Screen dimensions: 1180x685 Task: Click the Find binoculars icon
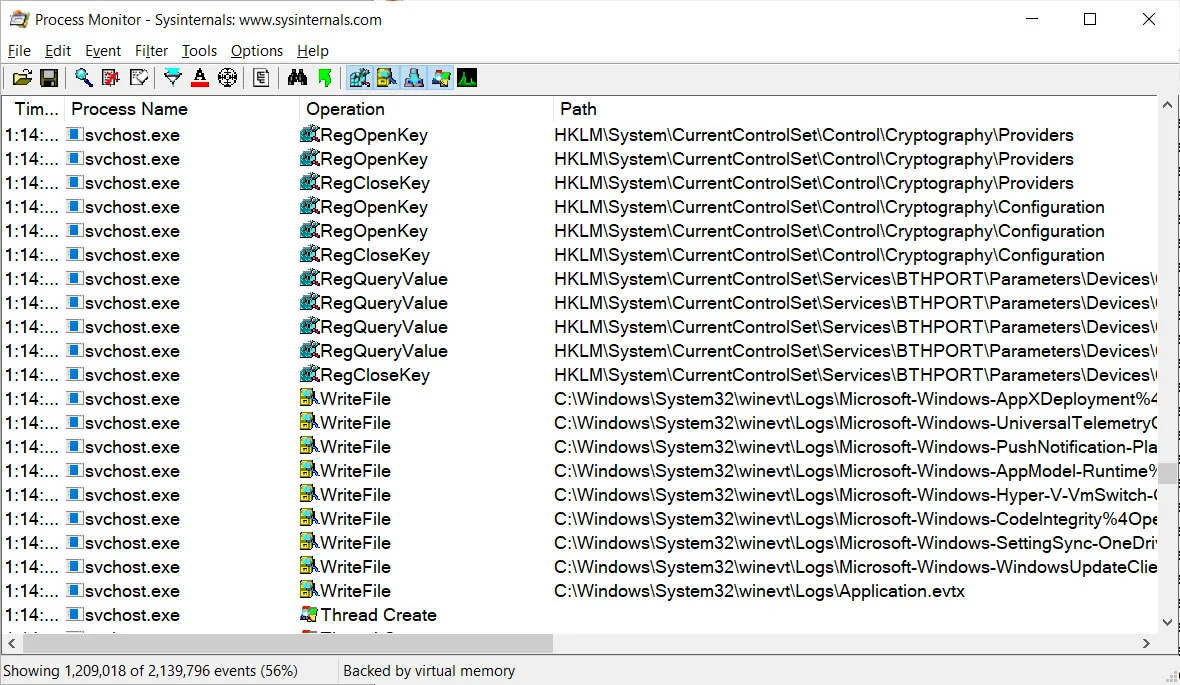pyautogui.click(x=297, y=78)
